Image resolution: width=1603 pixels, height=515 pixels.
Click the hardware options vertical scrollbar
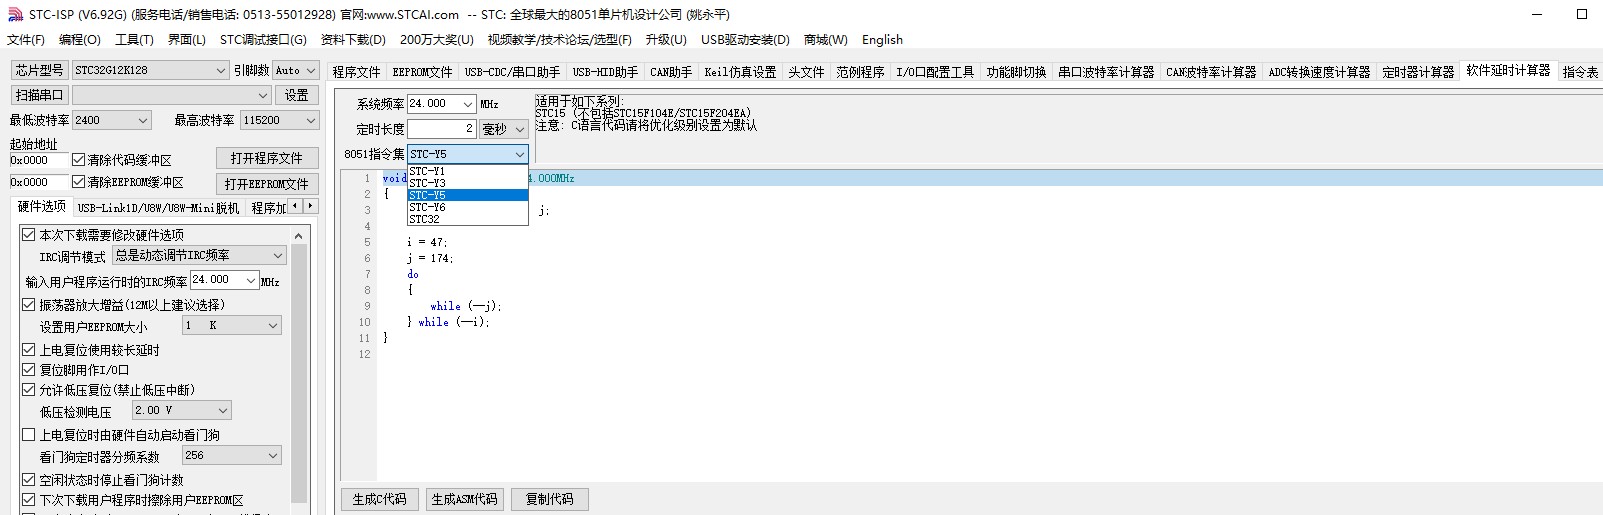(298, 372)
